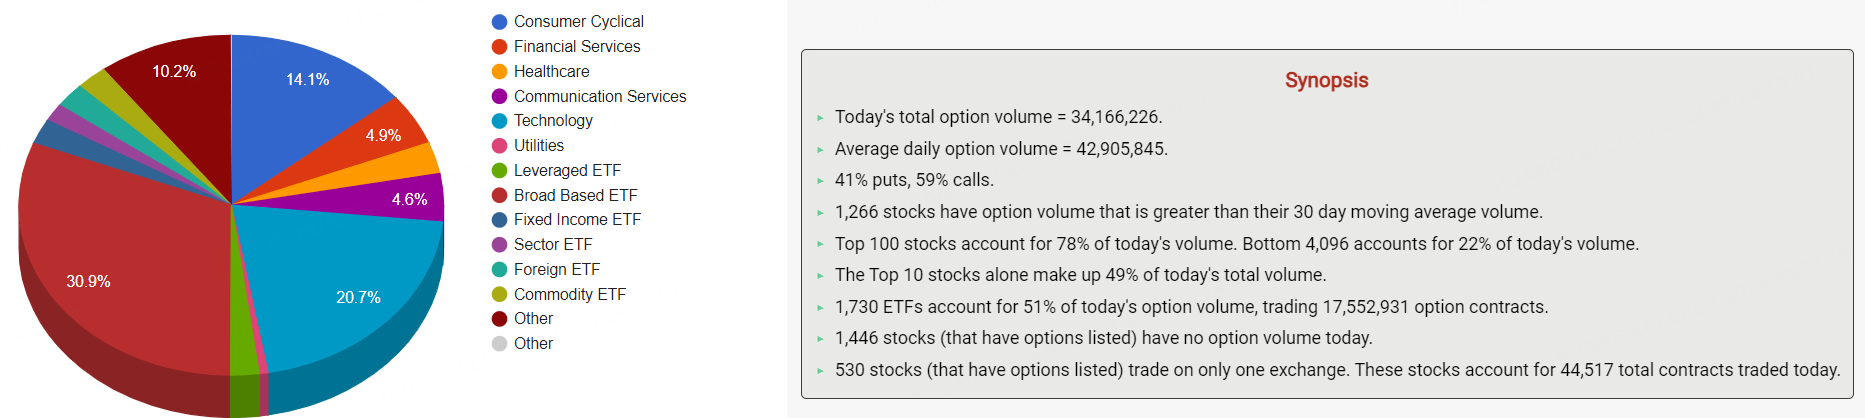This screenshot has width=1865, height=418.
Task: Click the Leveraged ETF green legend dot
Action: point(500,171)
